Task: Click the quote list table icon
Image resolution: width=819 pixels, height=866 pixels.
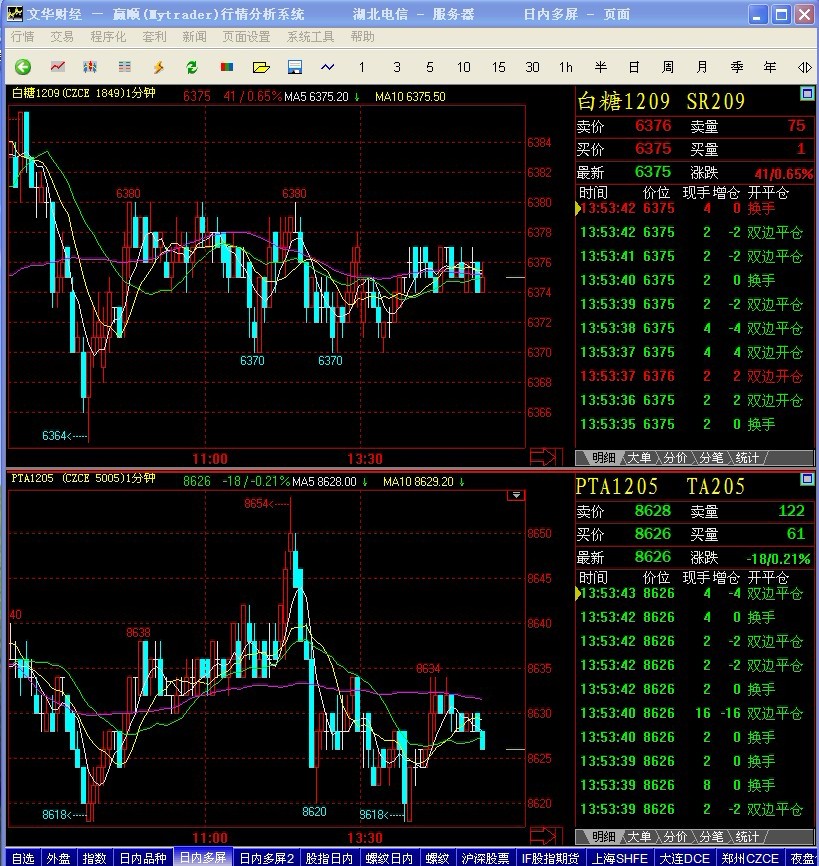Action: pos(124,67)
